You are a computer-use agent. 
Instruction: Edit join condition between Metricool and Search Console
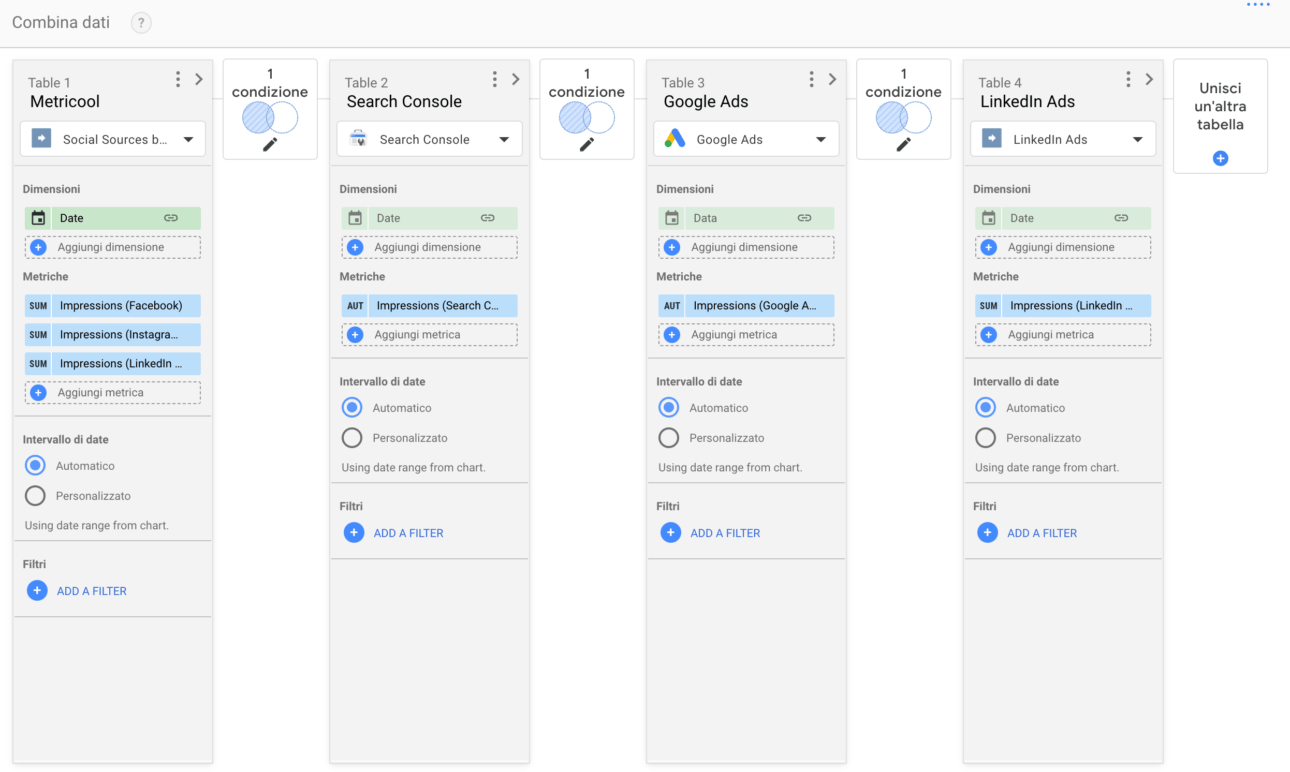coord(270,144)
